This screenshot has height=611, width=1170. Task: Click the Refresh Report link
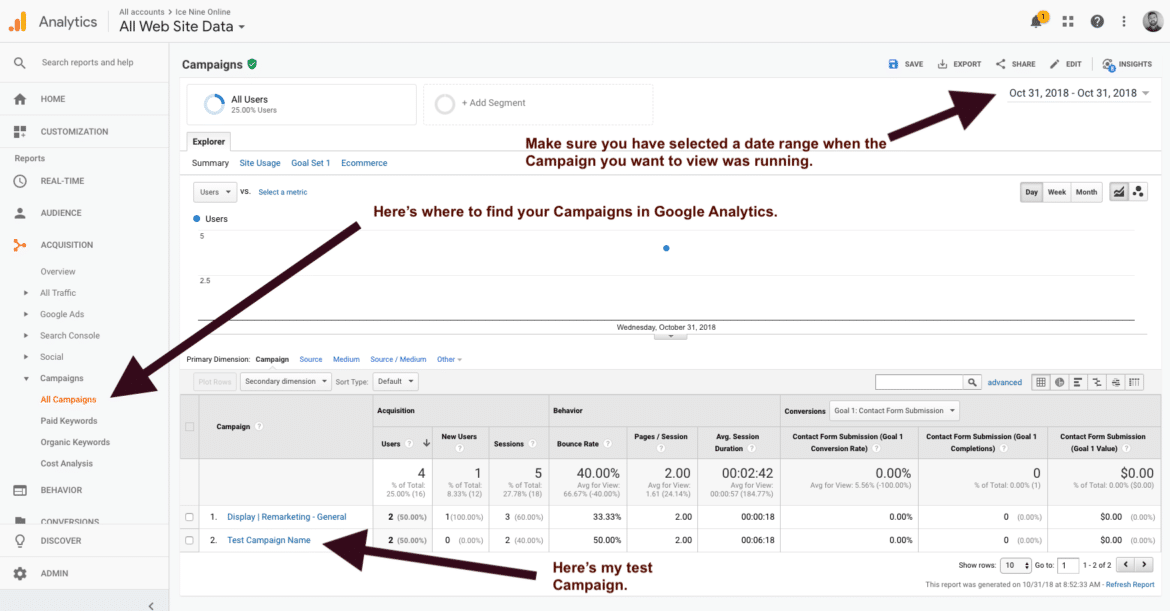(x=1128, y=583)
